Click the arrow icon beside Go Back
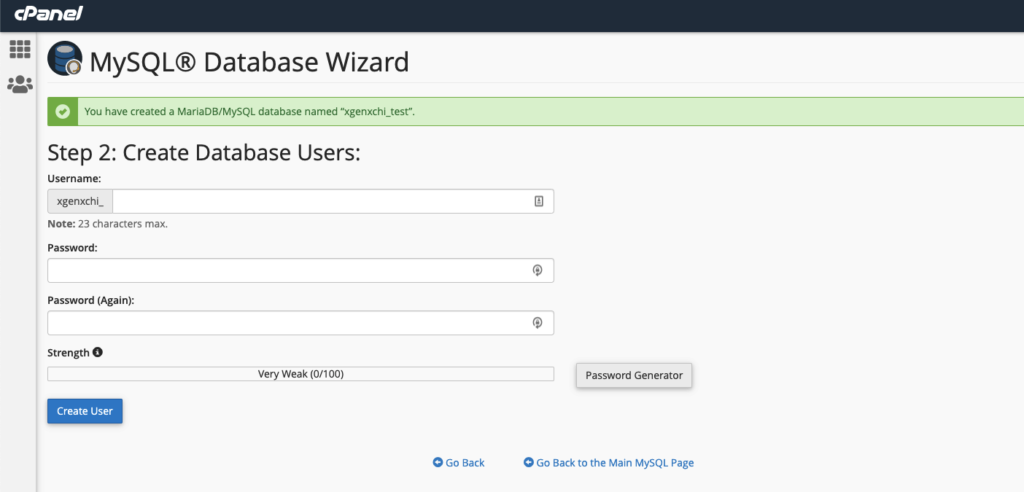The height and width of the screenshot is (492, 1024). [x=437, y=463]
